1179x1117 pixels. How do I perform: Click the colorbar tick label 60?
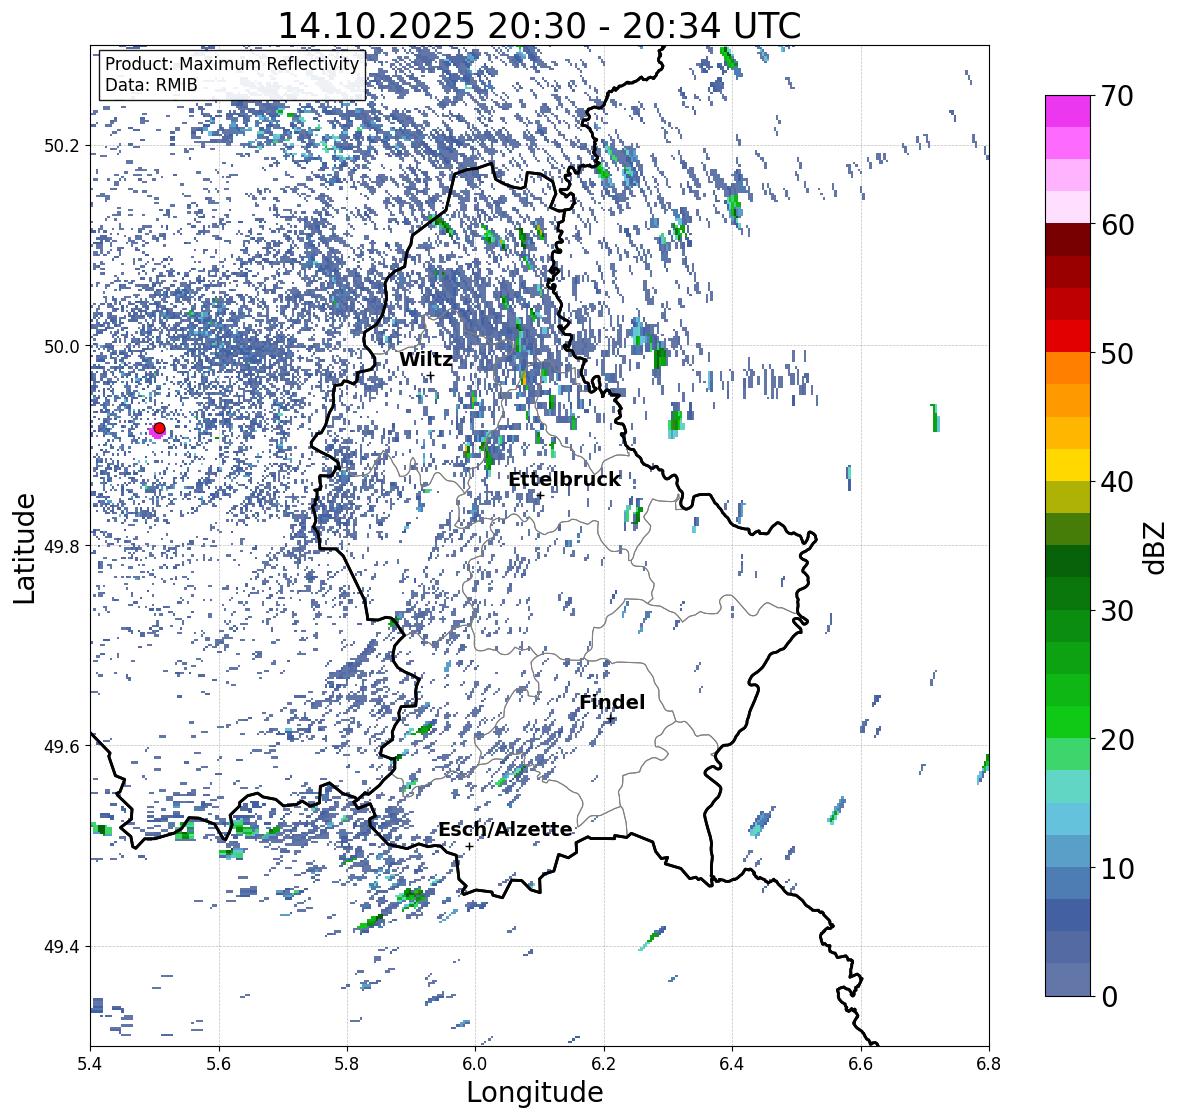(x=1117, y=225)
